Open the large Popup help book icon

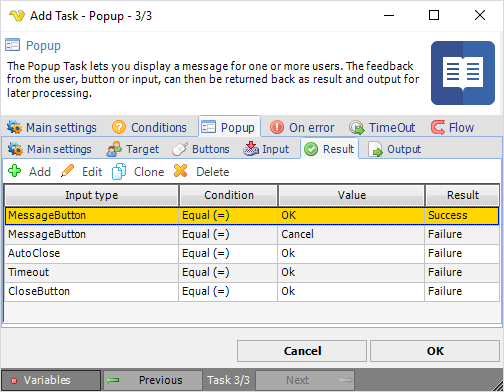point(463,73)
